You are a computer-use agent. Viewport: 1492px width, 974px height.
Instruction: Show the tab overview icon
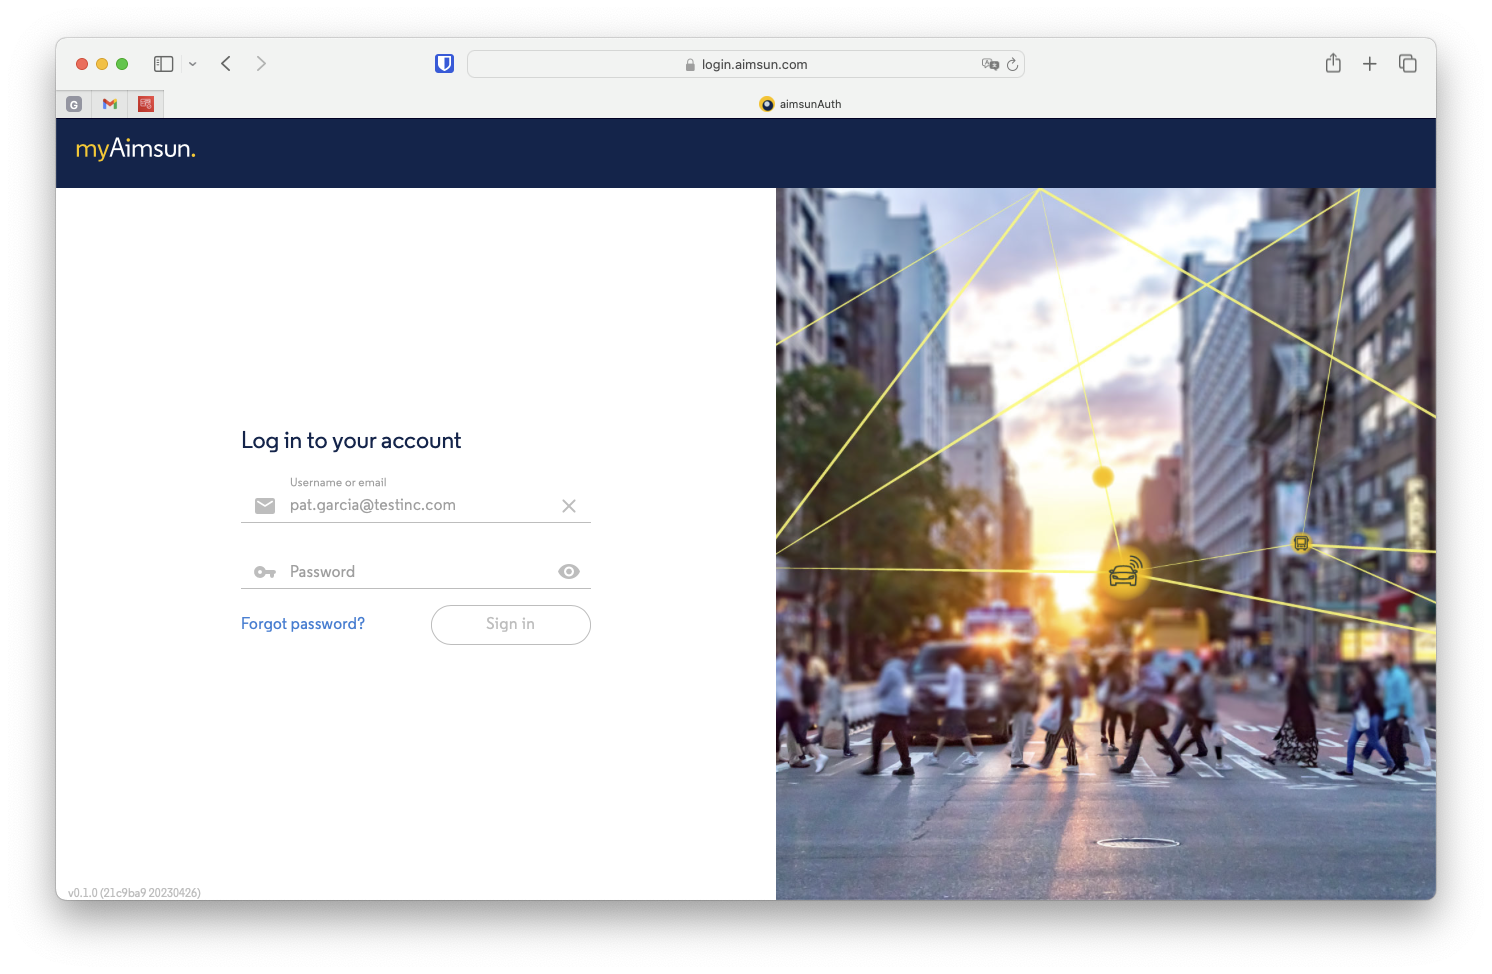coord(1407,63)
